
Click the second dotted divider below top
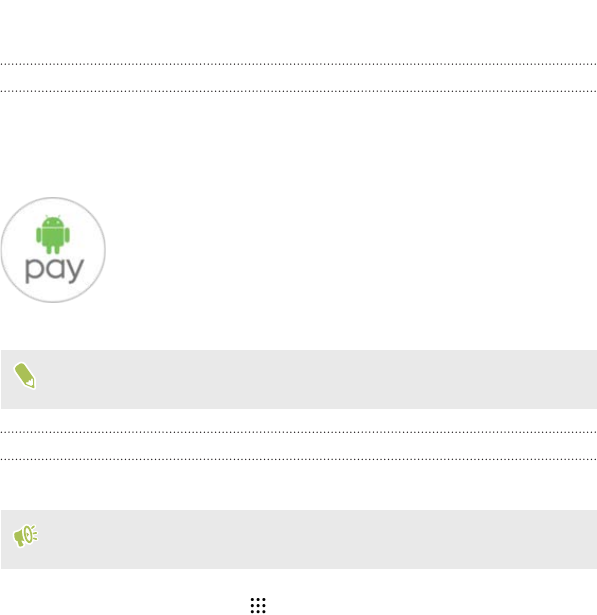pyautogui.click(x=298, y=91)
